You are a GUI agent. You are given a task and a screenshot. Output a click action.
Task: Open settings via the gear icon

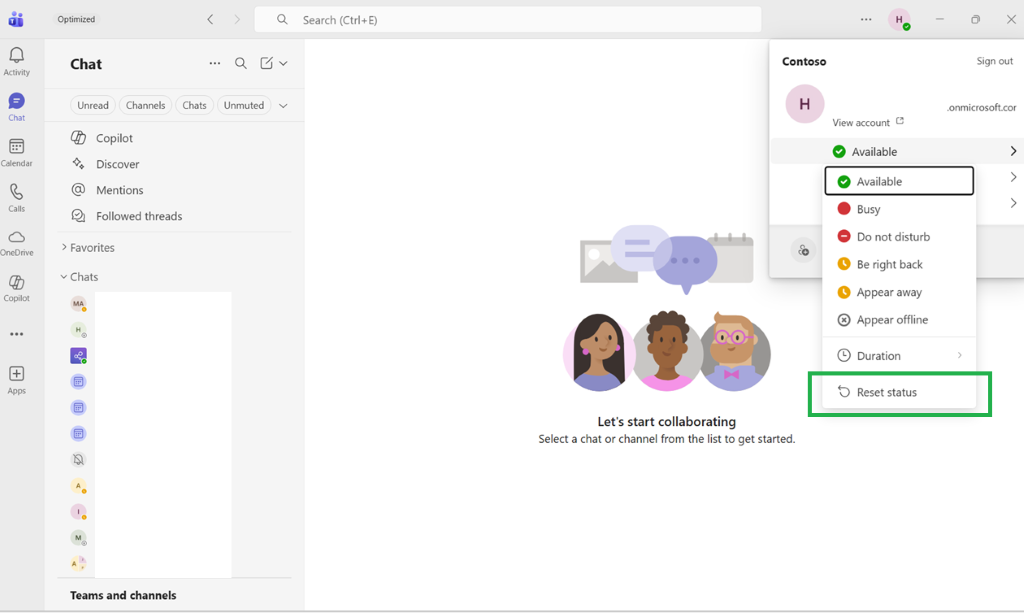pos(804,251)
